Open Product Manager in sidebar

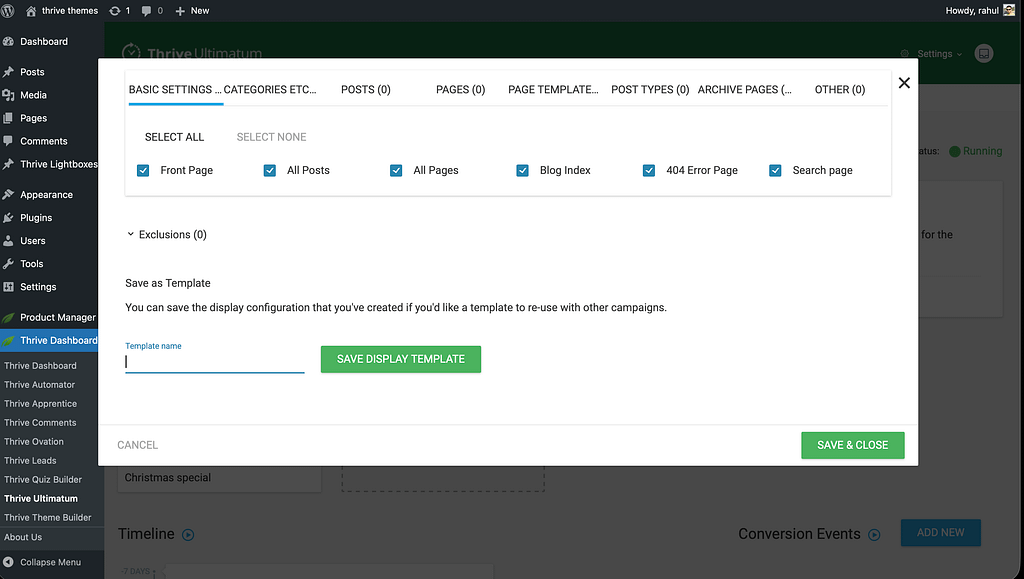(x=57, y=317)
